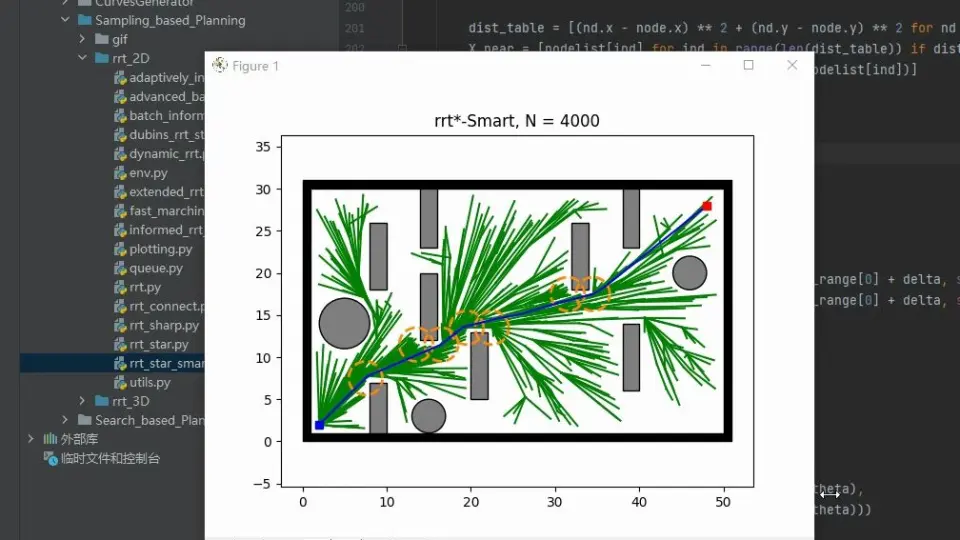
Task: Maximize the Figure 1 window
Action: [x=748, y=65]
